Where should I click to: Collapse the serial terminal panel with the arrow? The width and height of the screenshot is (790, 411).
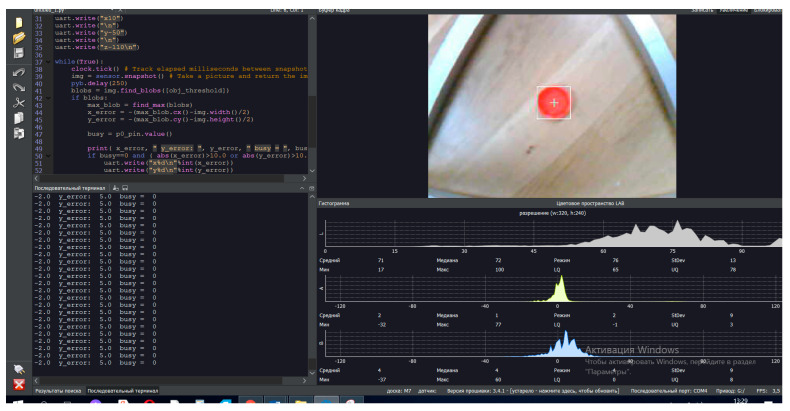[x=302, y=188]
